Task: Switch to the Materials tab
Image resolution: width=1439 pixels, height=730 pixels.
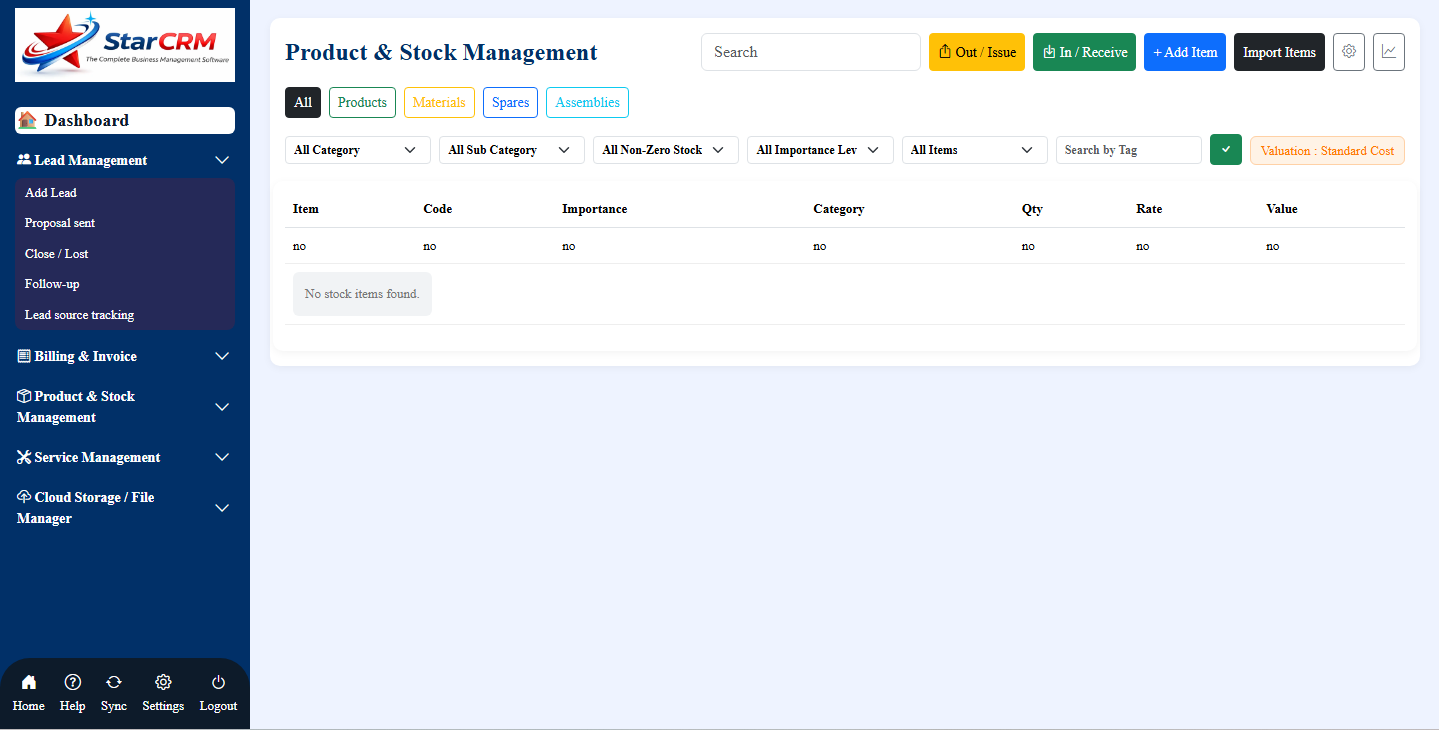Action: tap(439, 102)
